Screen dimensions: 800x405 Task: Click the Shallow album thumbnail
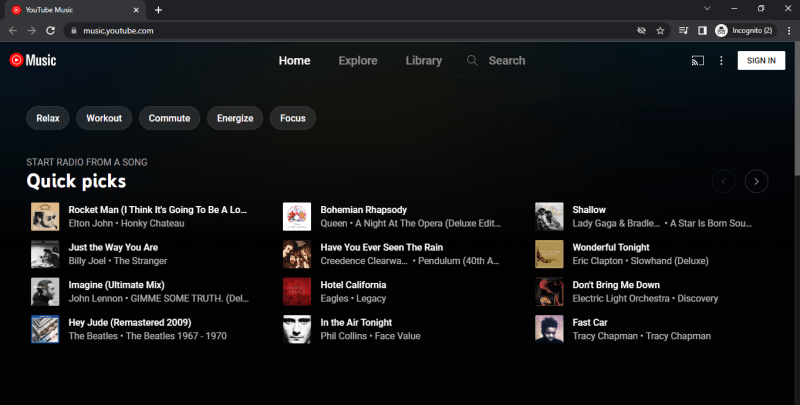[549, 216]
